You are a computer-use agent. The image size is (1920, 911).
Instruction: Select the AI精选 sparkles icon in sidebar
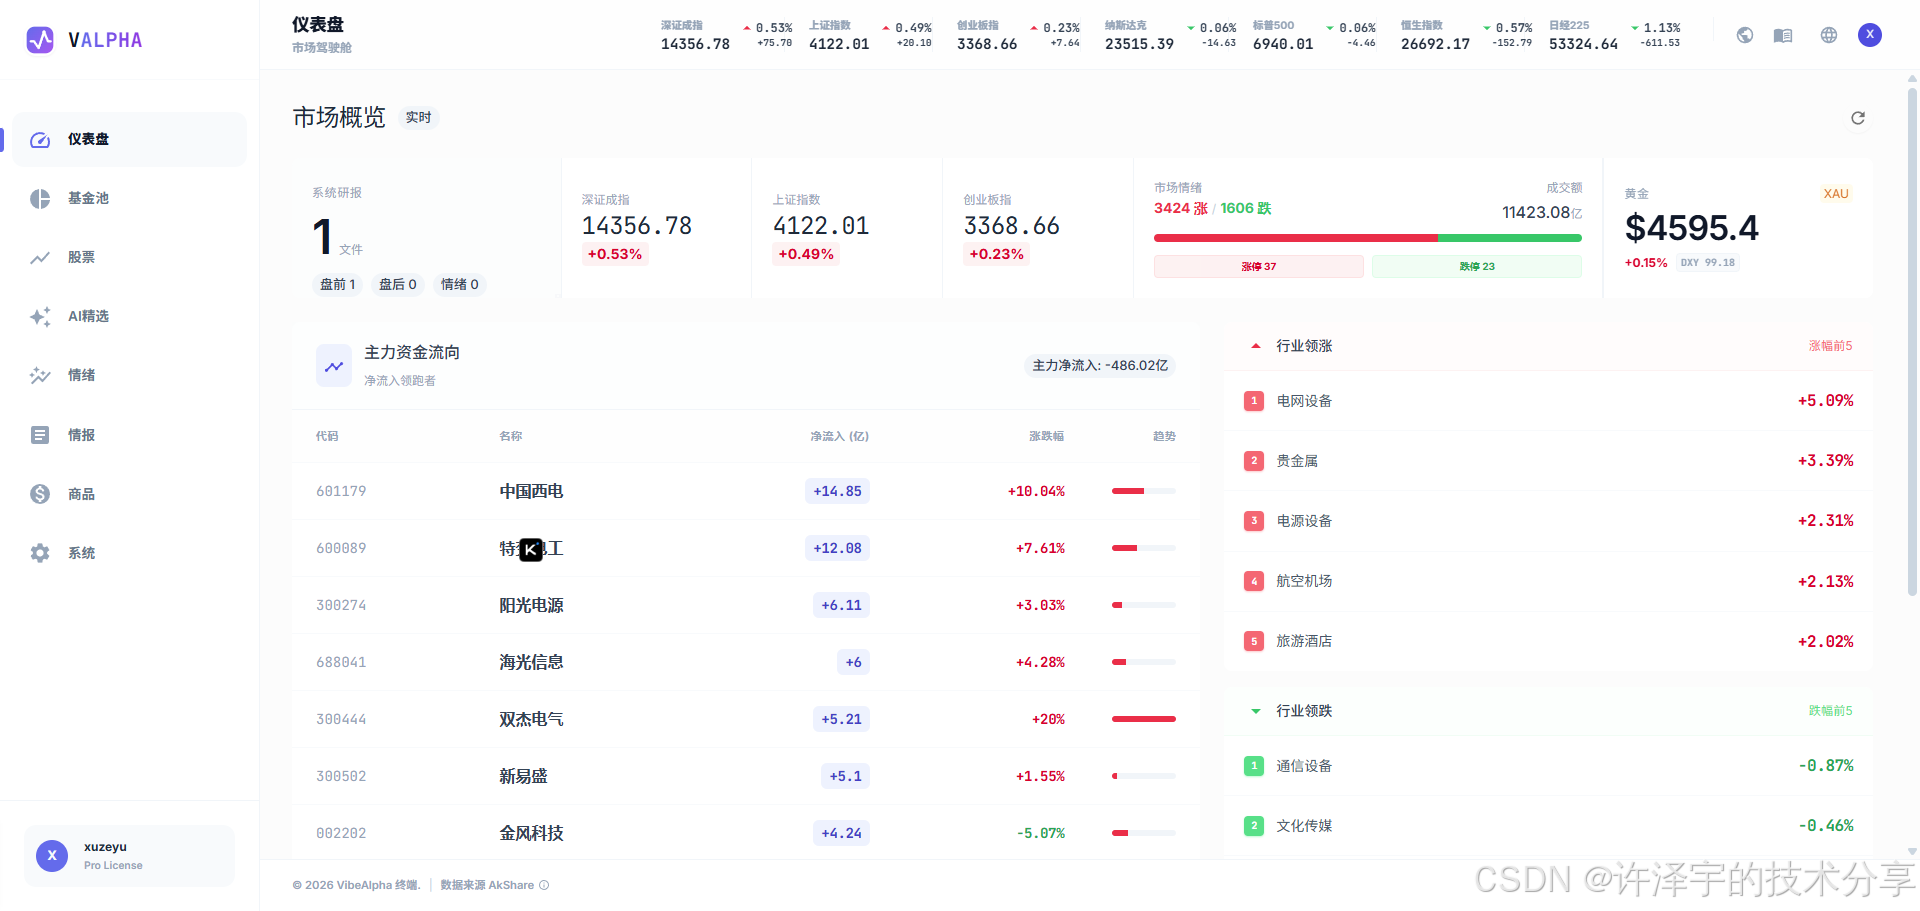[40, 316]
